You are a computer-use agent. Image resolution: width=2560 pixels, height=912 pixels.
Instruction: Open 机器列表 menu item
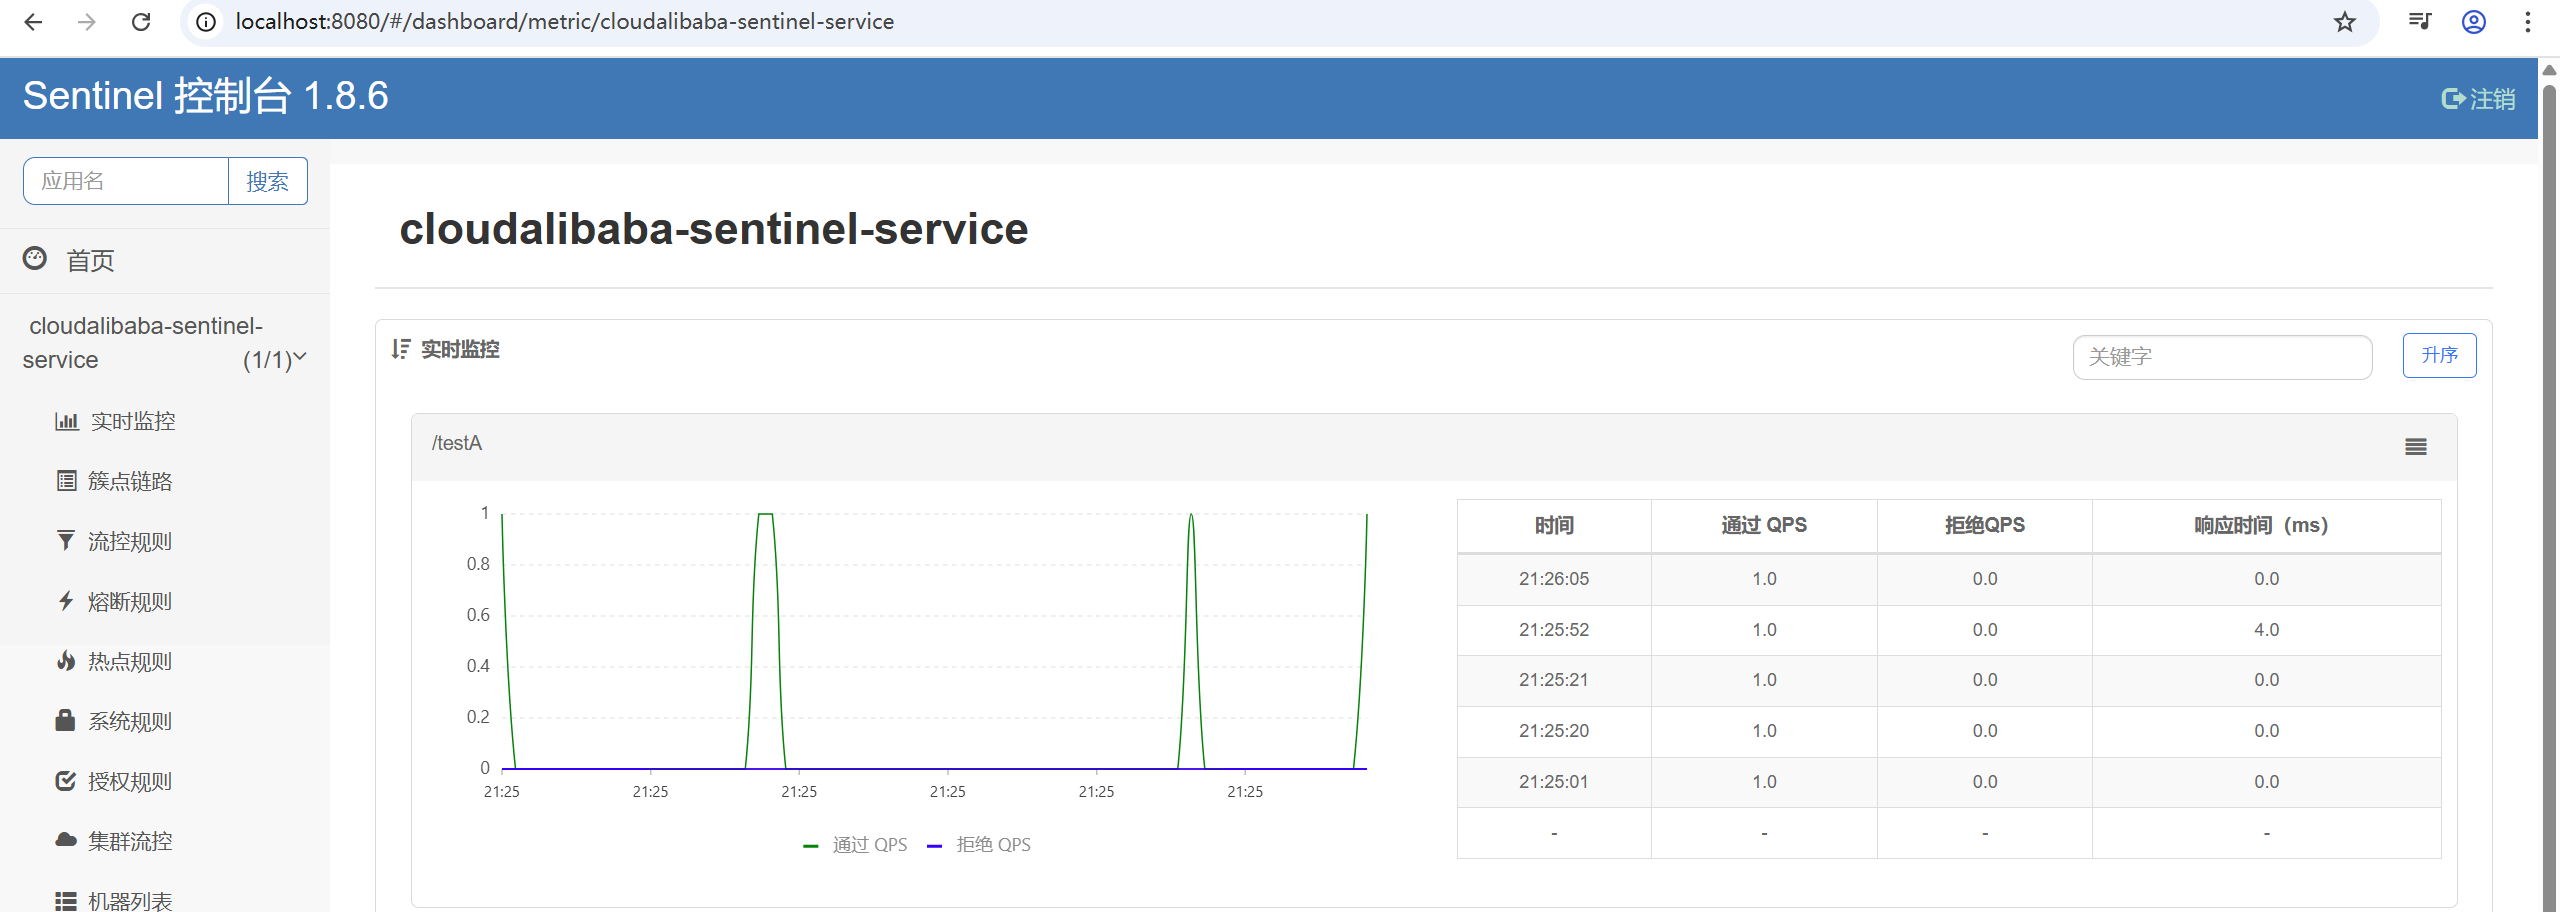coord(130,900)
